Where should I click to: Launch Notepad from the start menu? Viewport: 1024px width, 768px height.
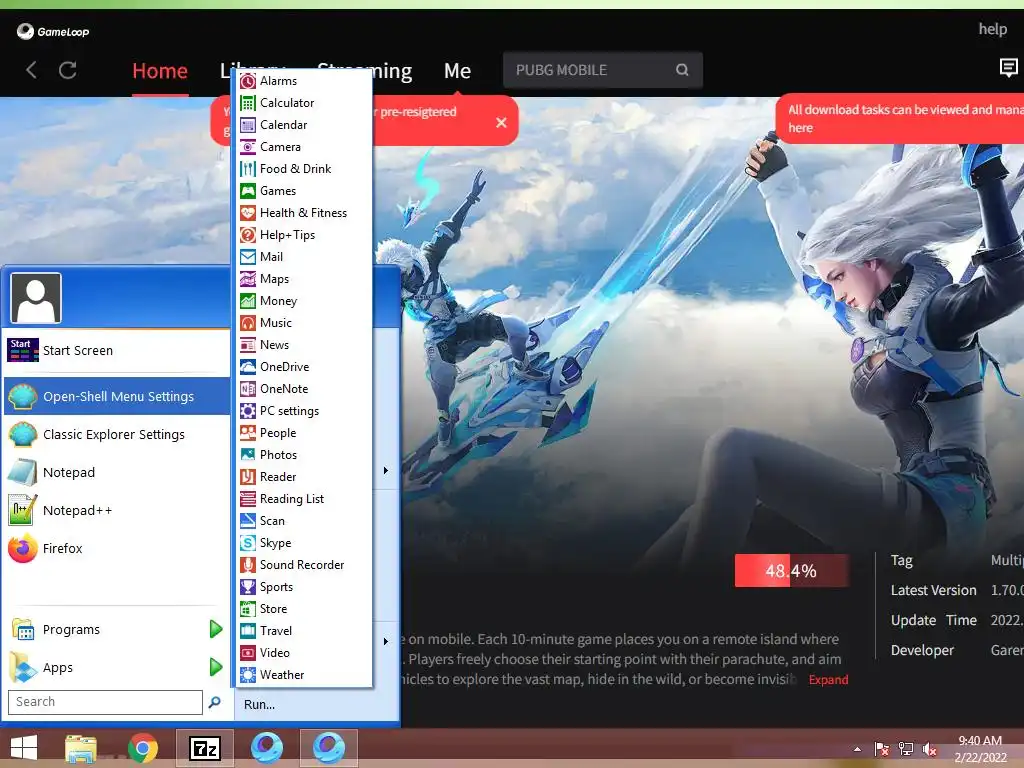point(117,472)
